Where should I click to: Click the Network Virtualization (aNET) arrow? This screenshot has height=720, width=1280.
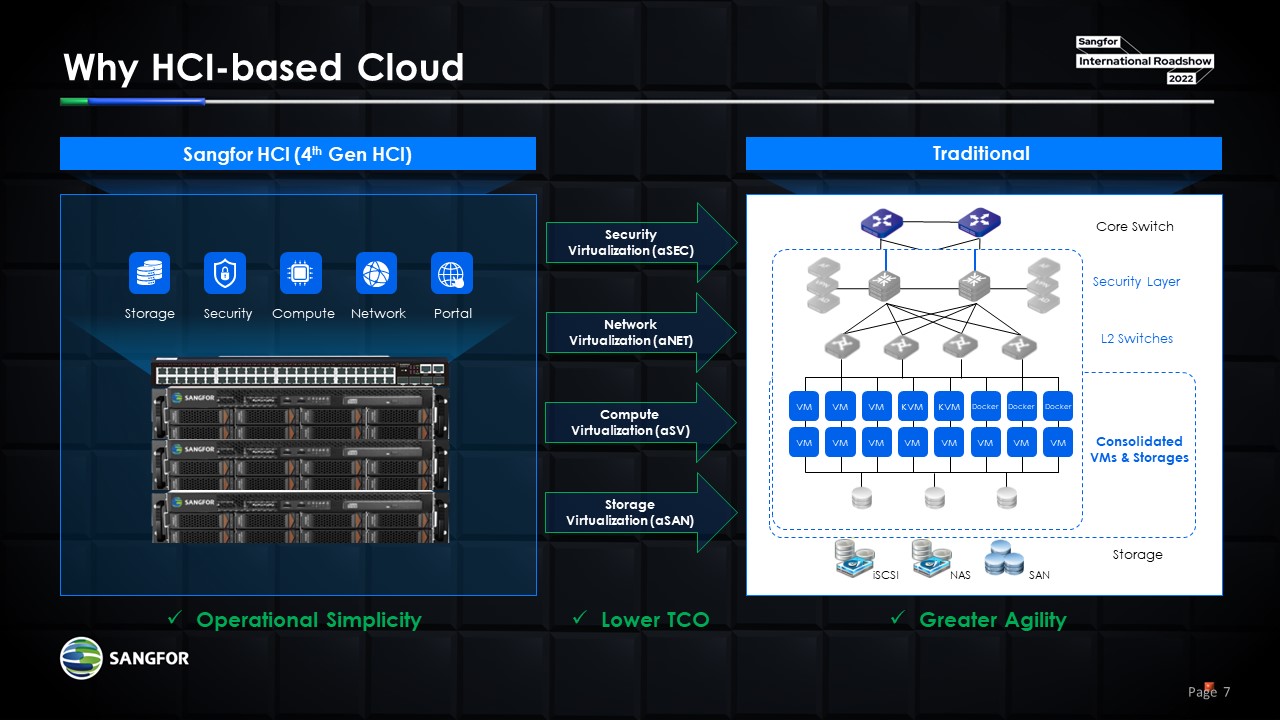[x=640, y=333]
